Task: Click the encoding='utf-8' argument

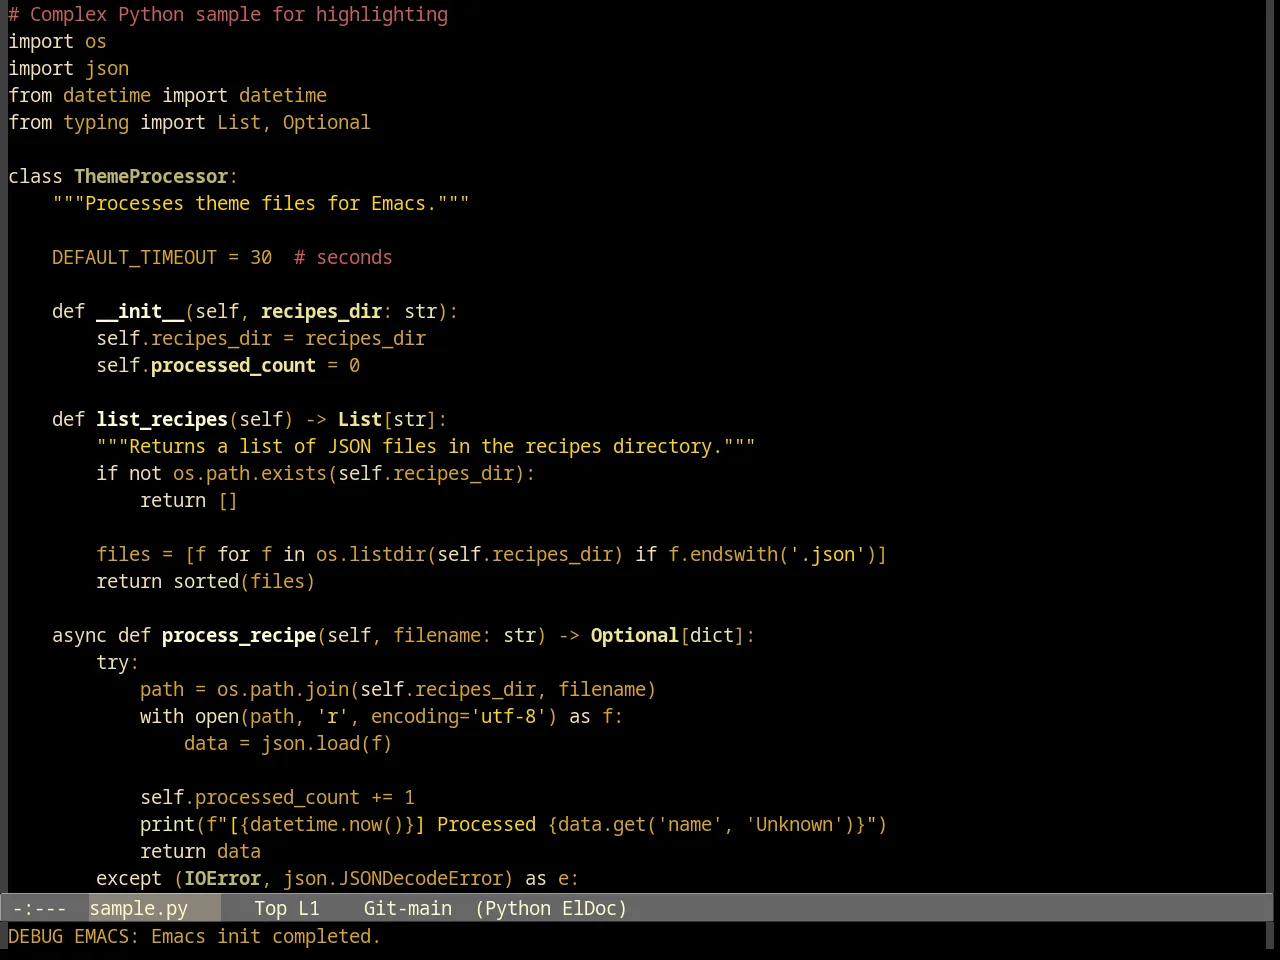Action: point(459,716)
